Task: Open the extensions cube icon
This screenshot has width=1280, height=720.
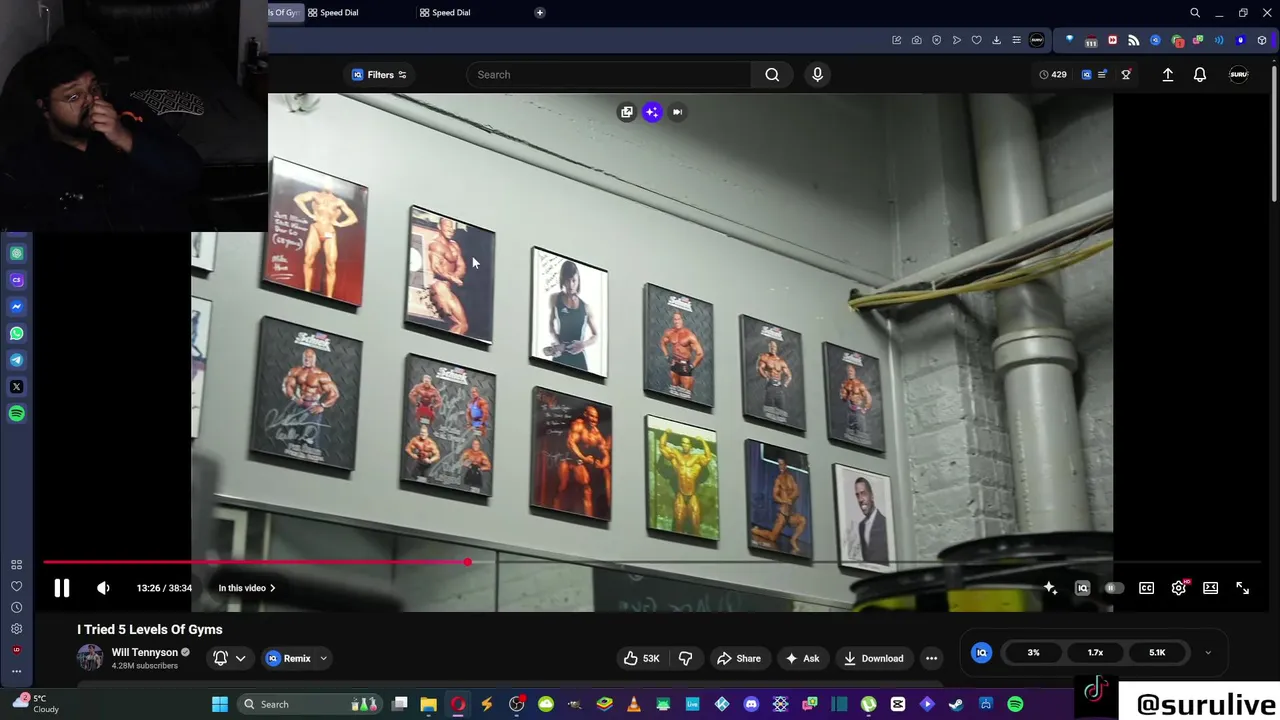Action: pos(1261,40)
